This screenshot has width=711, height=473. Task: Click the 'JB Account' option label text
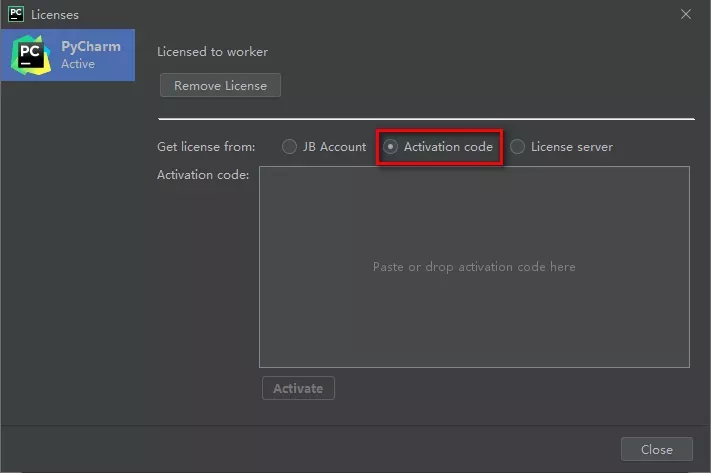tap(334, 147)
